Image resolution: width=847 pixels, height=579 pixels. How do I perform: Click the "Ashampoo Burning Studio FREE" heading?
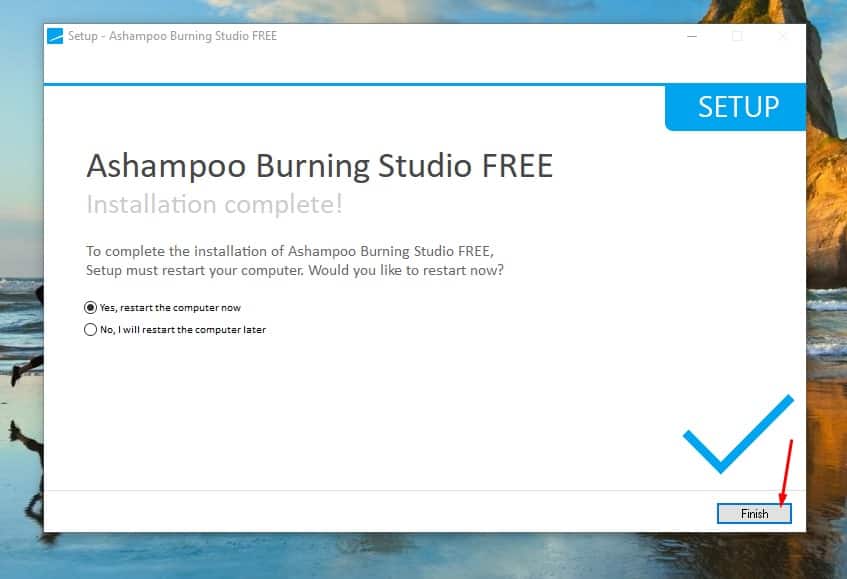coord(319,165)
